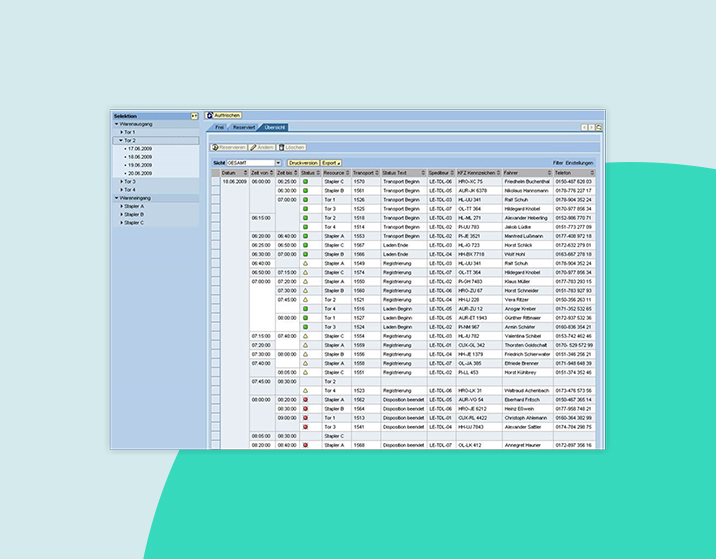Click the Löschen trash button
Screen dimensions: 716x559
[291, 147]
